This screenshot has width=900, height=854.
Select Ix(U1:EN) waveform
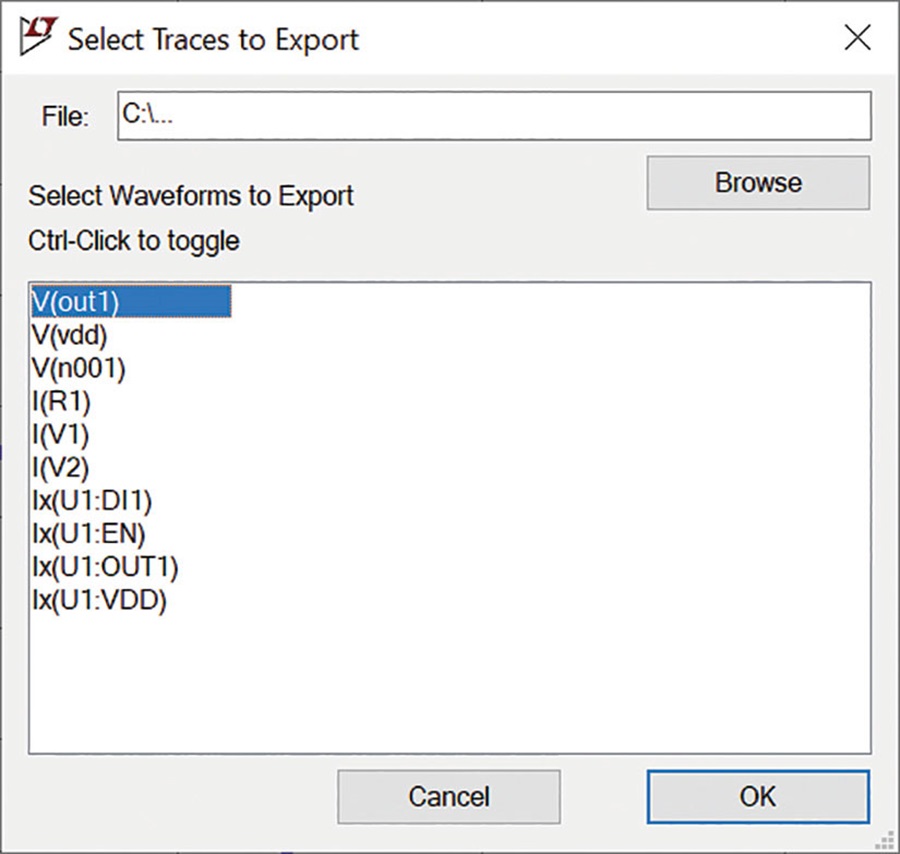point(88,534)
